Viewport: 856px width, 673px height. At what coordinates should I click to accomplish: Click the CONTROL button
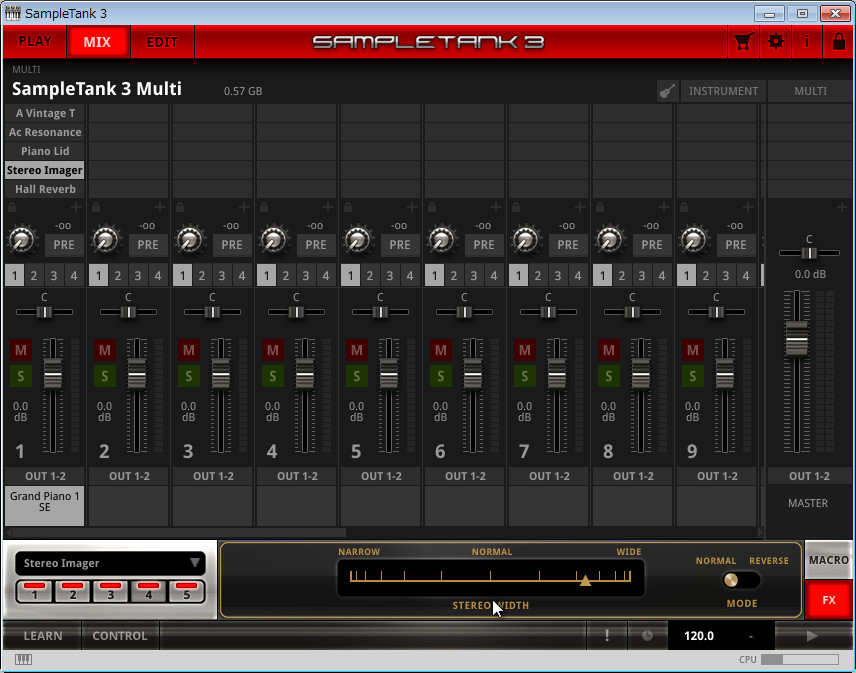(x=120, y=635)
